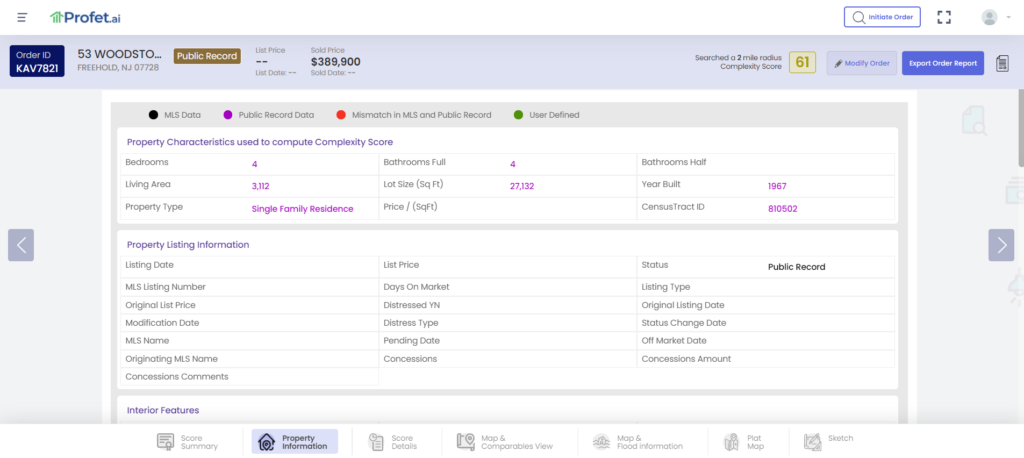
Task: Open Map & Comparables View tab
Action: tap(505, 442)
